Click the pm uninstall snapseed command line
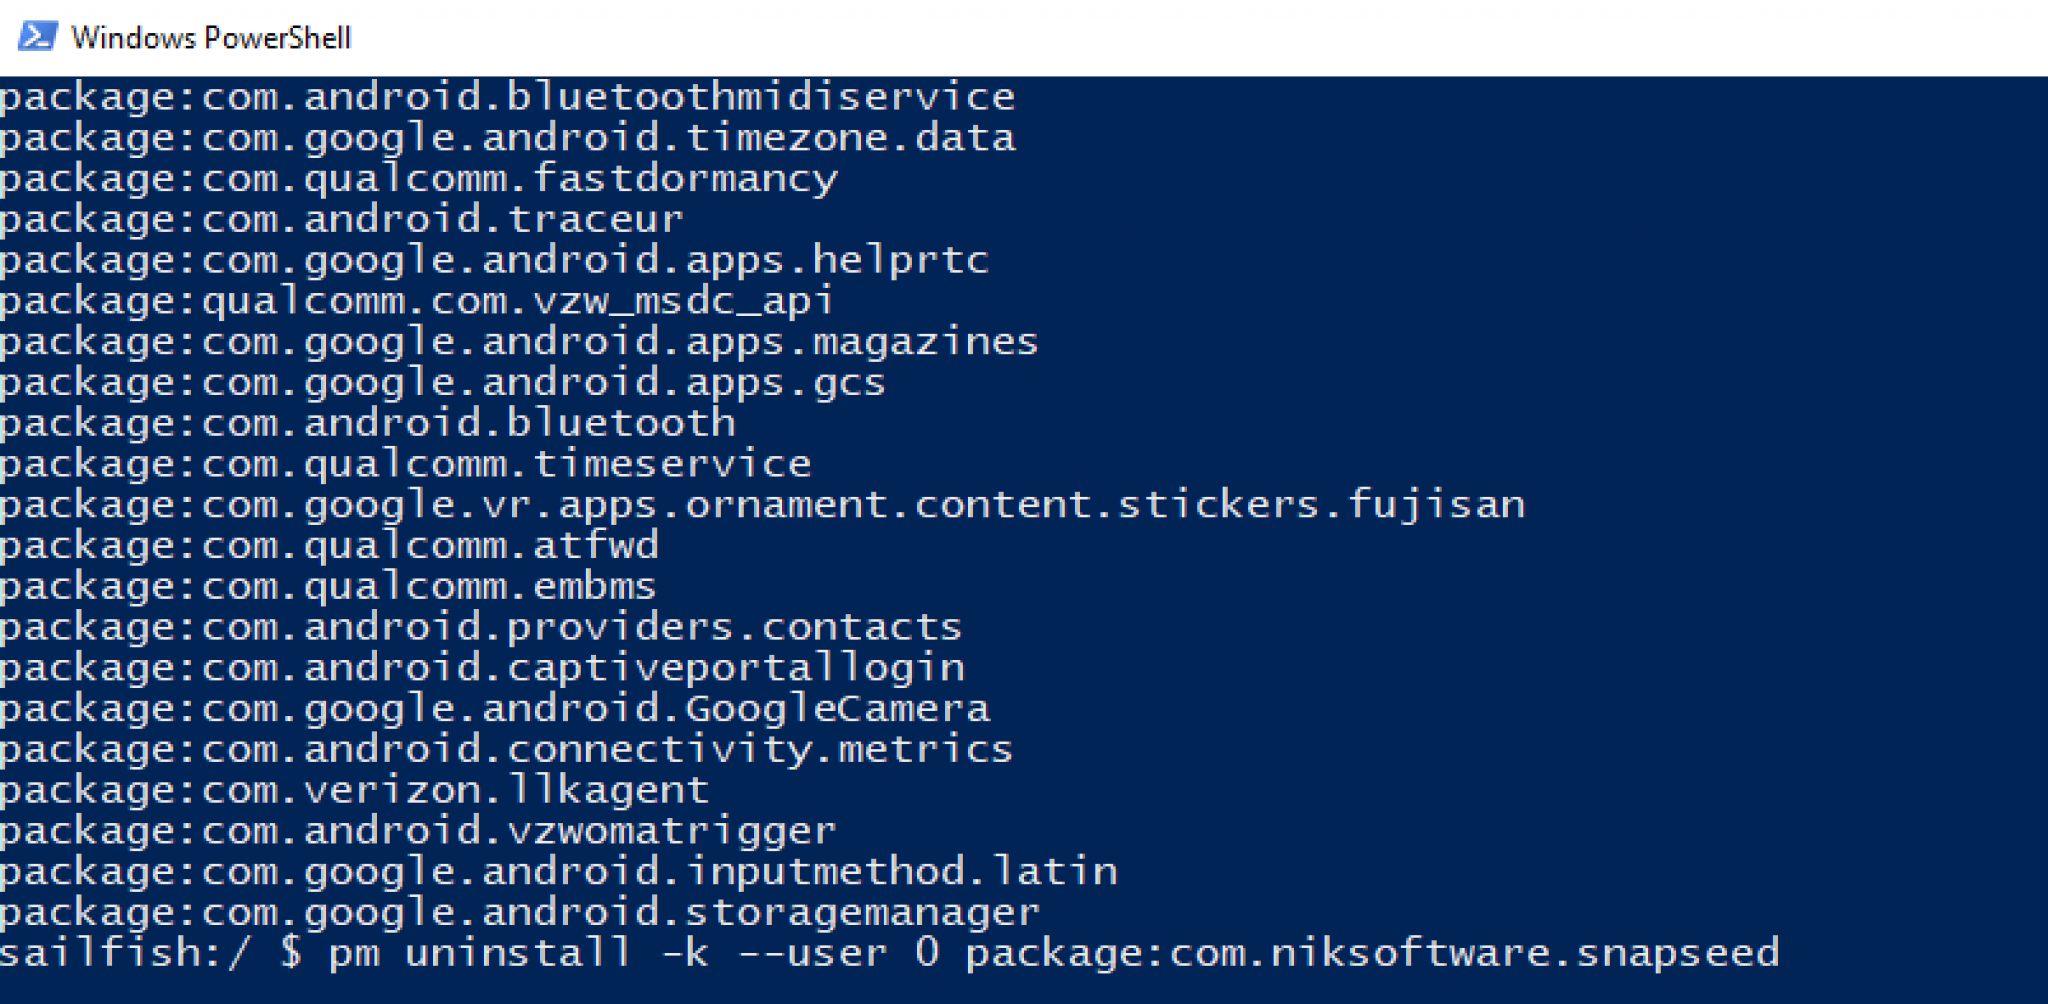The height and width of the screenshot is (1004, 2048). pyautogui.click(x=889, y=953)
